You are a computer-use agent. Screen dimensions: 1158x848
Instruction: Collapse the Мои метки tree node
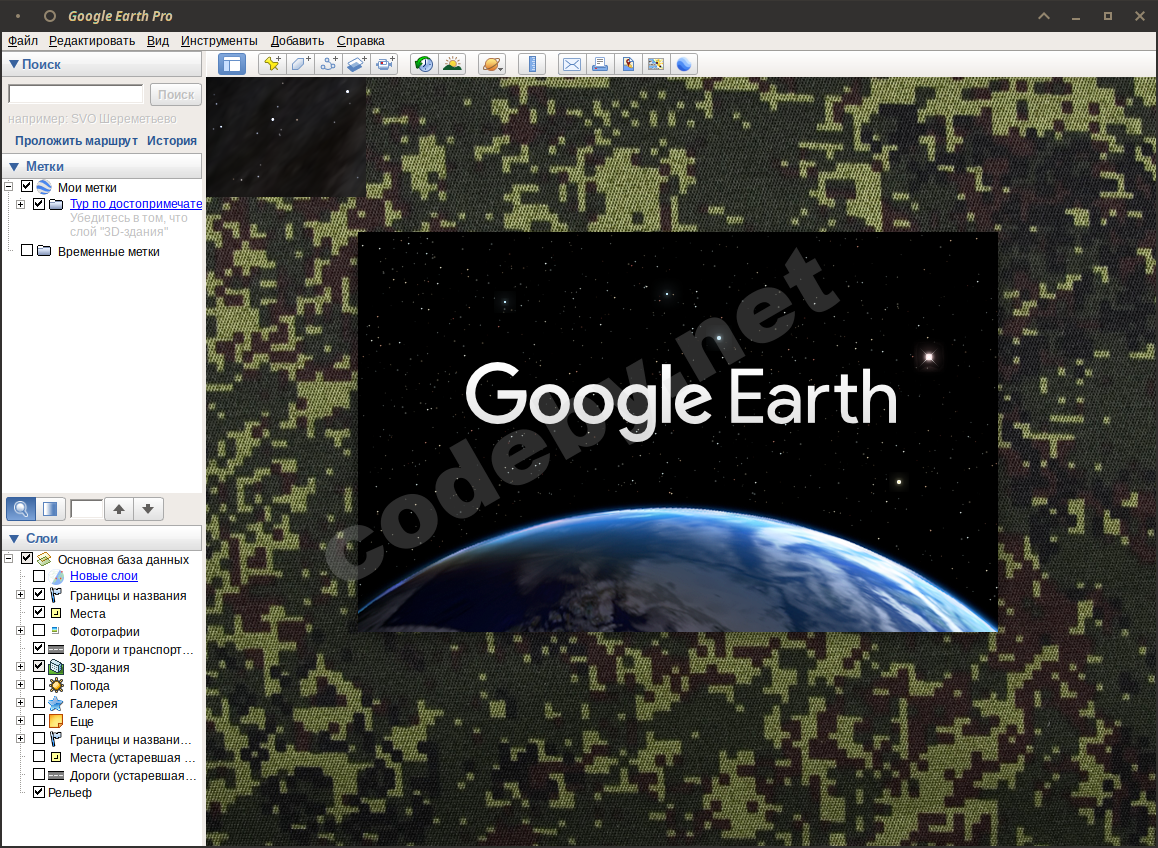(9, 186)
